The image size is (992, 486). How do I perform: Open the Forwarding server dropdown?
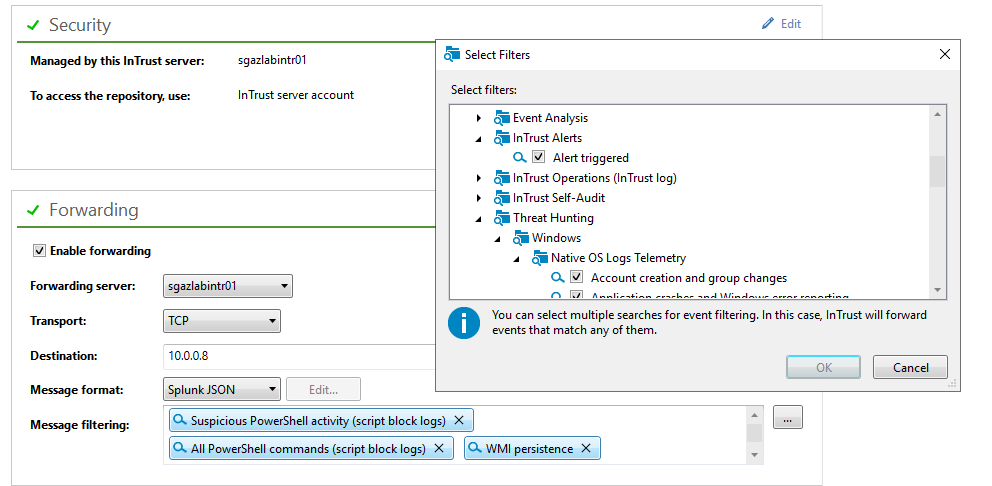[228, 286]
